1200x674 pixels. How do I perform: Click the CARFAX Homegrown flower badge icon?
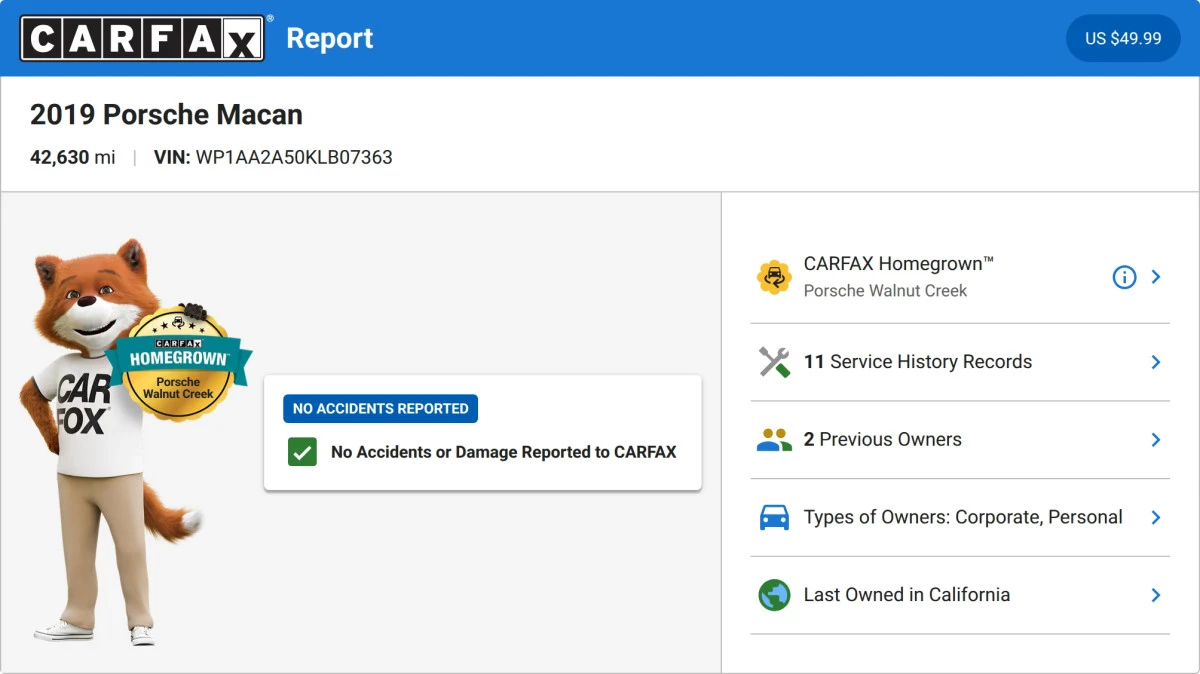[x=774, y=277]
